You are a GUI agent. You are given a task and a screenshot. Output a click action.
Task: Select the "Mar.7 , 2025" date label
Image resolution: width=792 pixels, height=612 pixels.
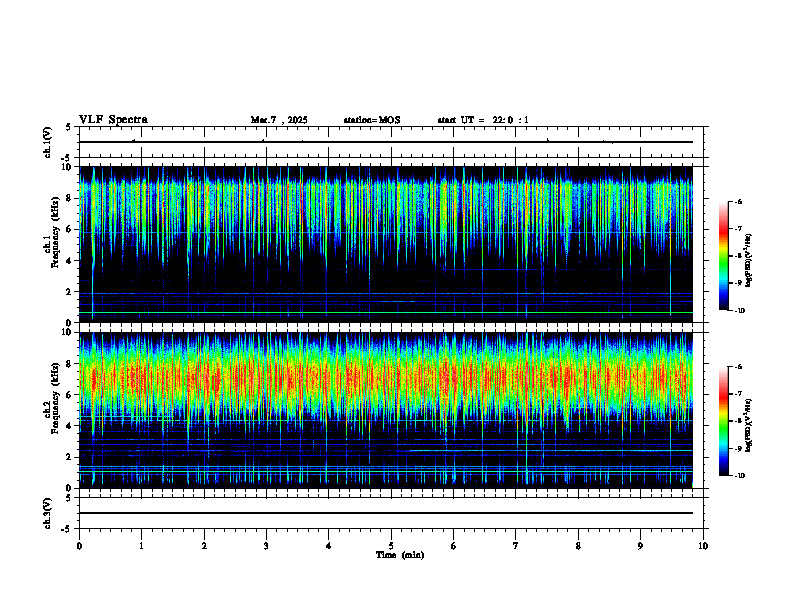279,120
